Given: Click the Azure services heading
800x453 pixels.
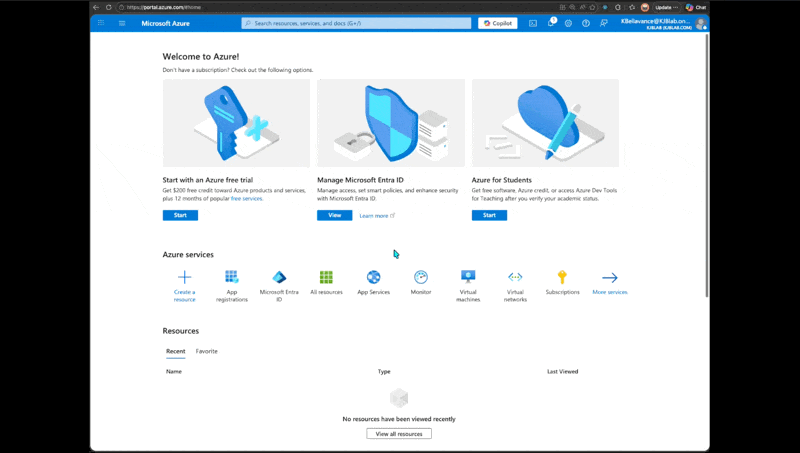Looking at the screenshot, I should [188, 255].
